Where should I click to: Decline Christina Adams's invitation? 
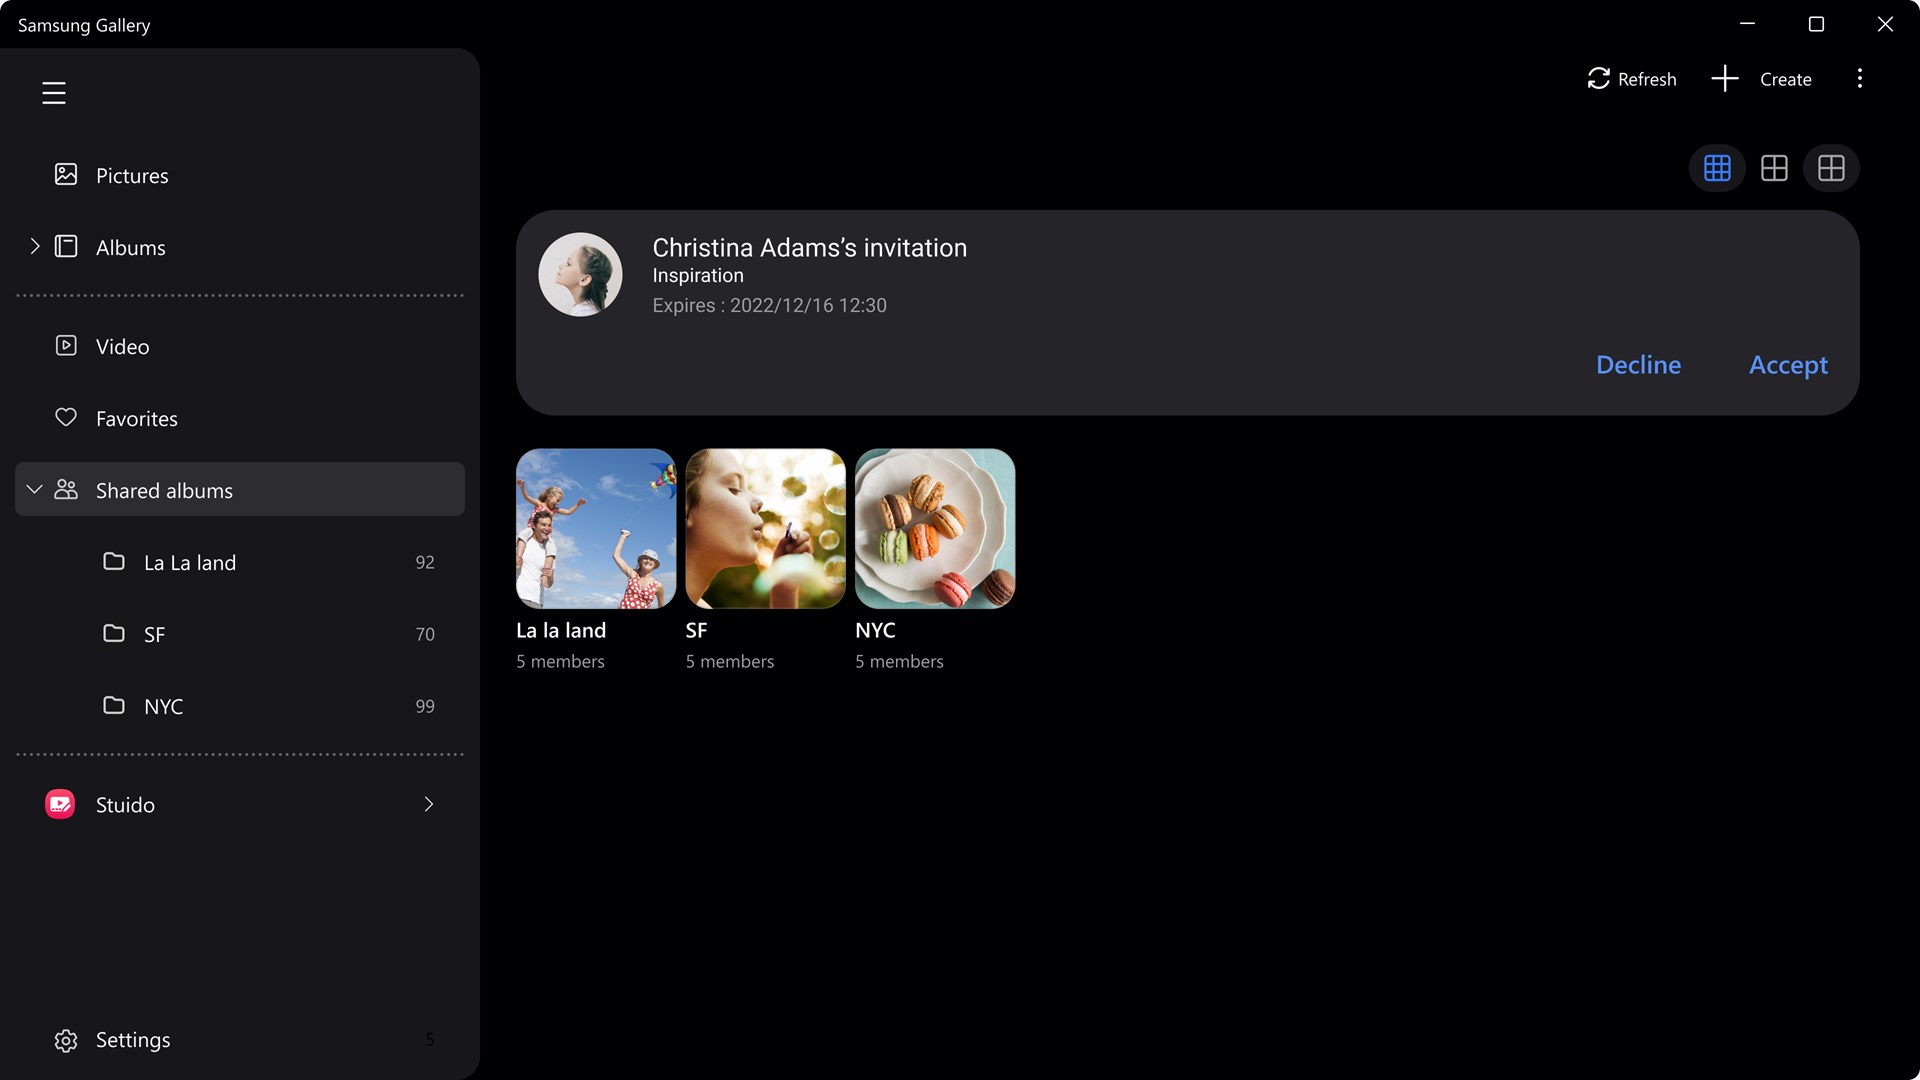pos(1638,365)
